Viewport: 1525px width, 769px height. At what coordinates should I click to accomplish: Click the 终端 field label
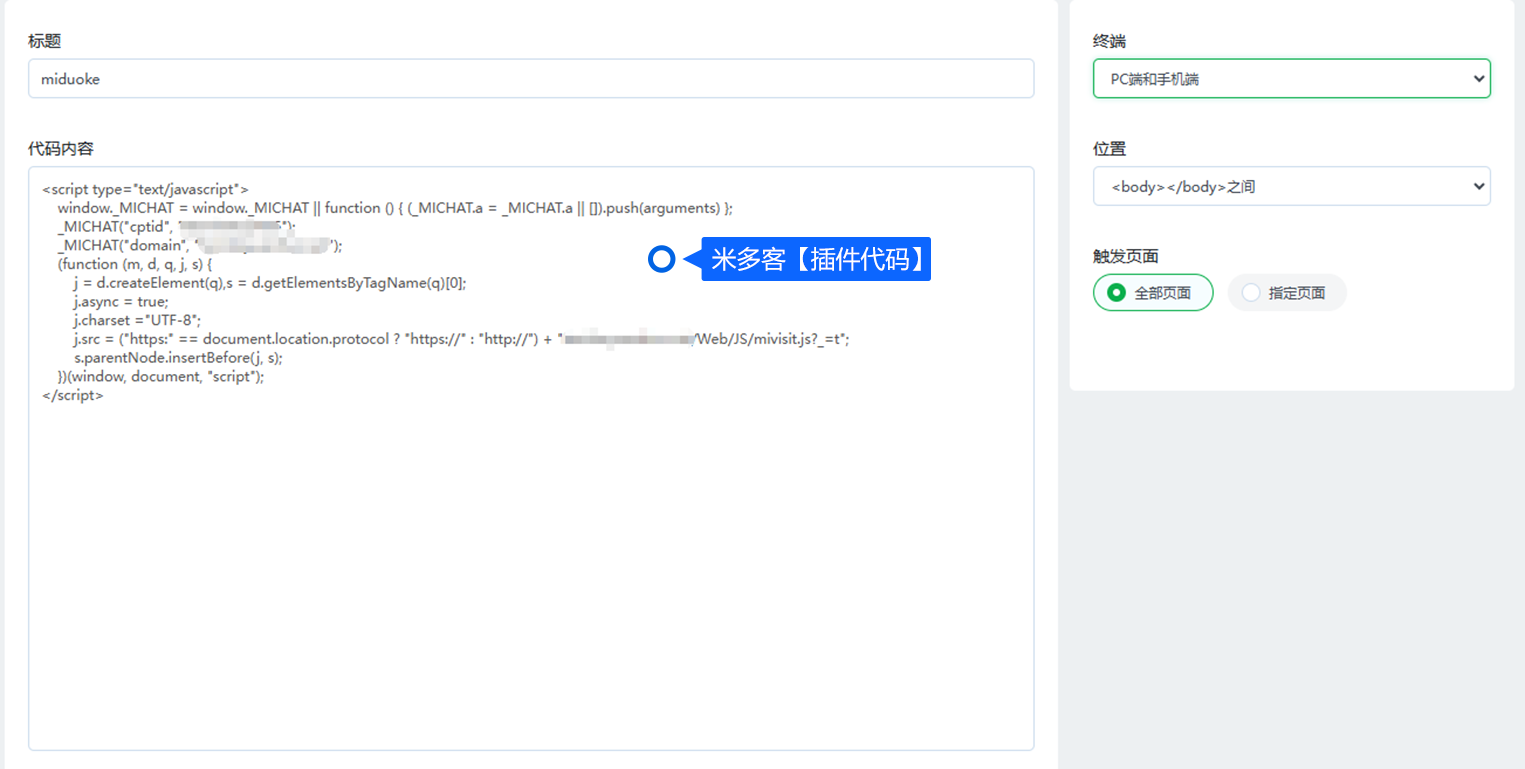(x=1109, y=42)
